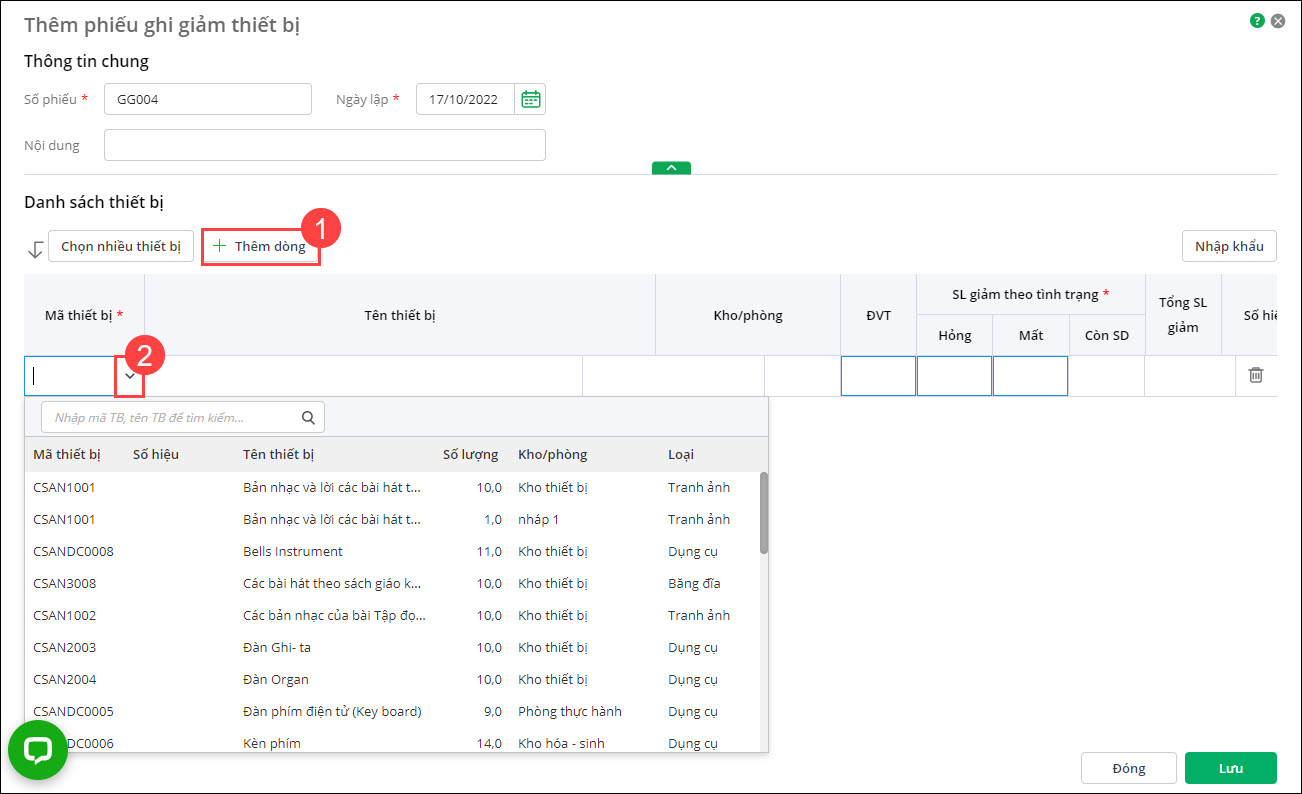Click the Hỏng quantity cell
The image size is (1302, 794).
(x=954, y=376)
